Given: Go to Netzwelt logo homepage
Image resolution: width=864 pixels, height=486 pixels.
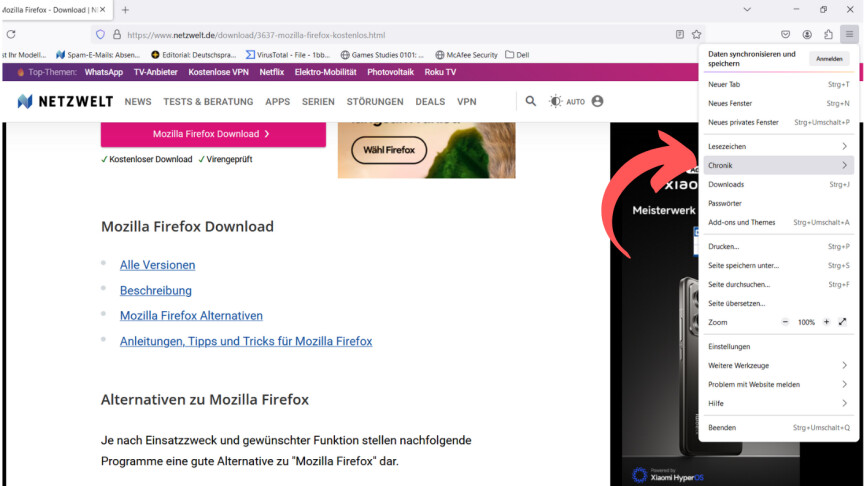Looking at the screenshot, I should coord(65,101).
